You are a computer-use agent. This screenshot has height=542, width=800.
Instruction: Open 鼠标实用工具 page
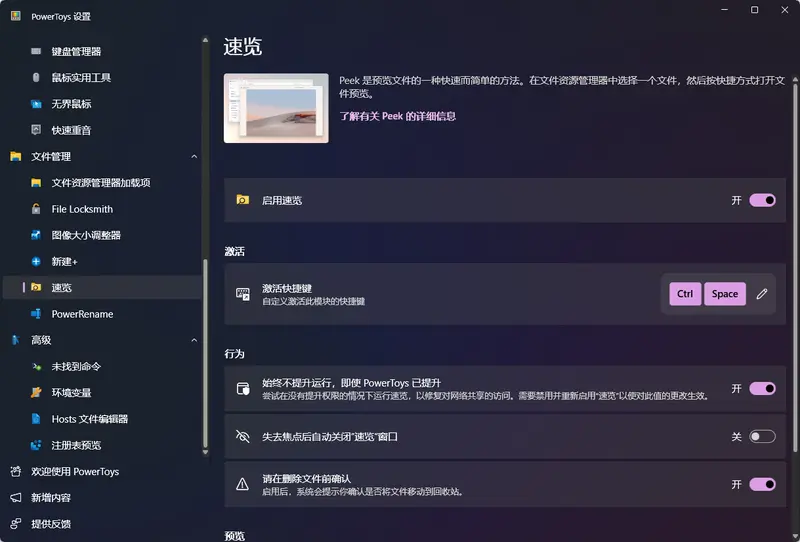coord(102,78)
